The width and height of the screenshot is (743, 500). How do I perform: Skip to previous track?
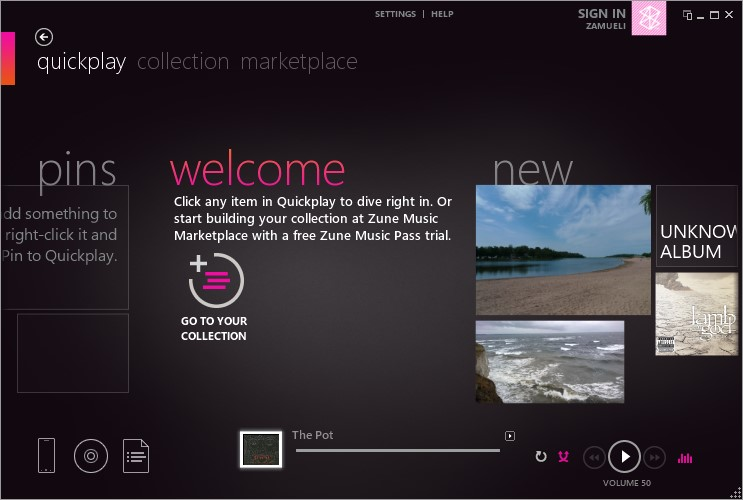point(594,457)
